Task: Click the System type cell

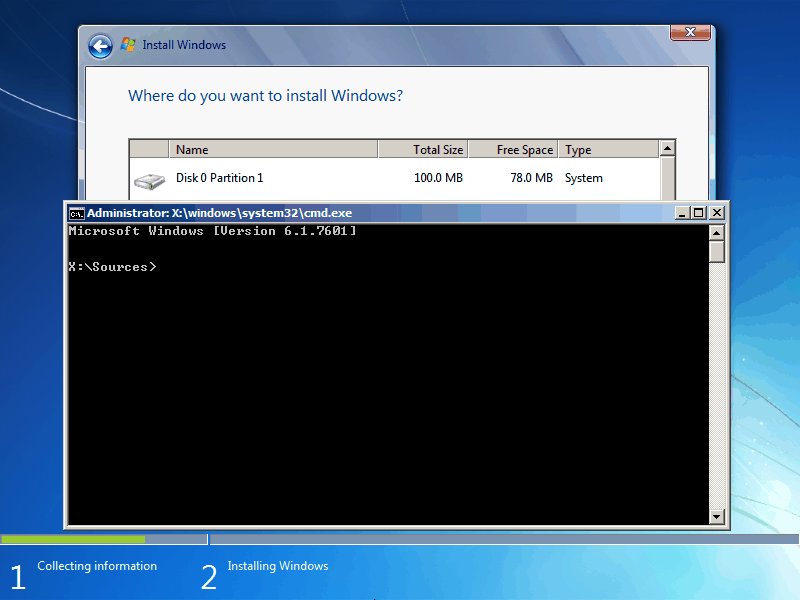Action: point(584,178)
